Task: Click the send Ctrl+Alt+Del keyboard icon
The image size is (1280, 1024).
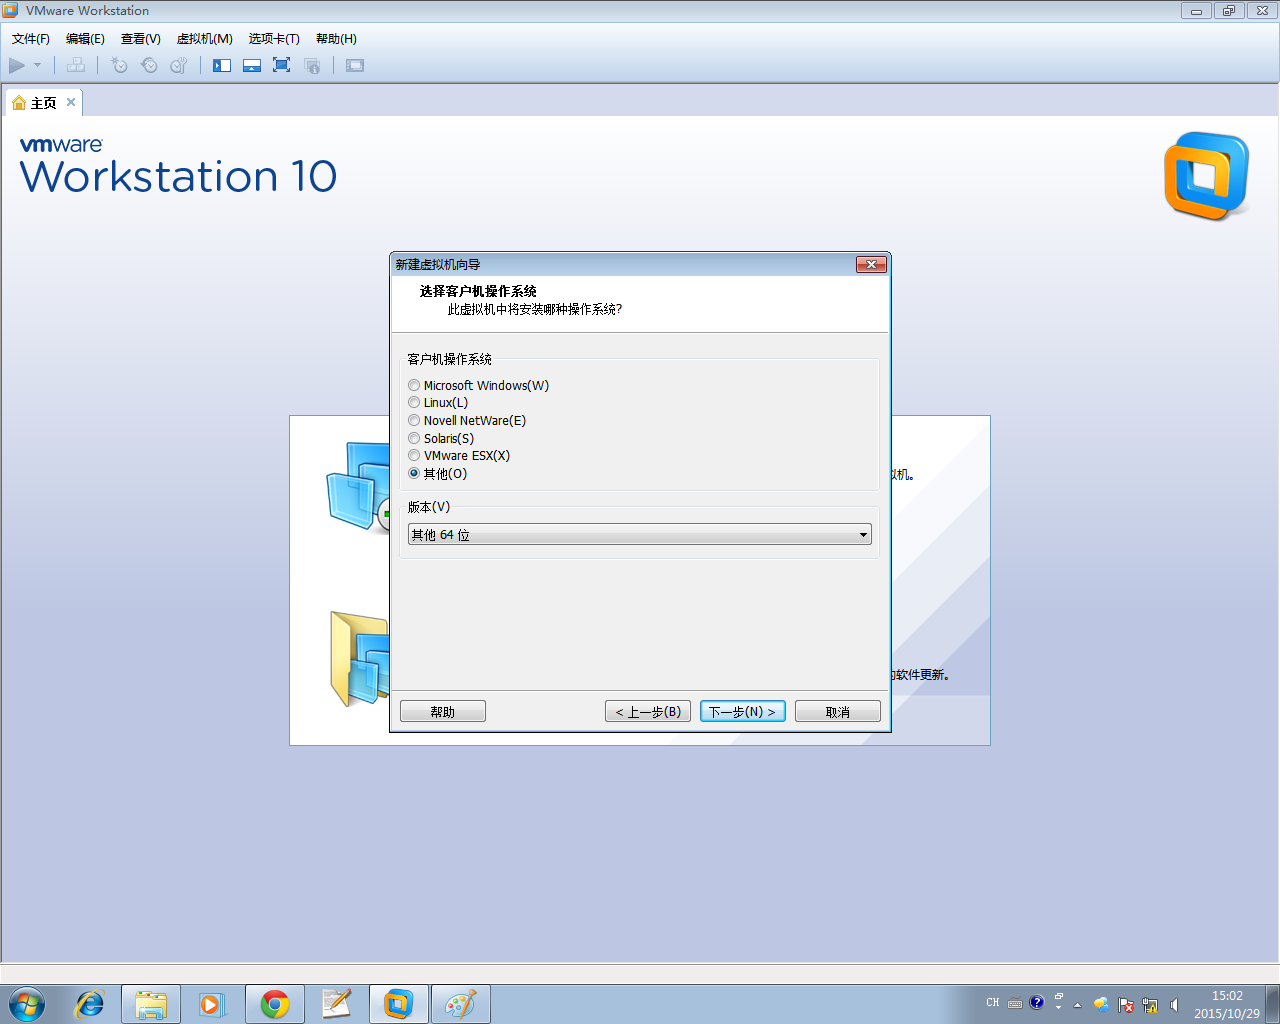Action: point(76,65)
